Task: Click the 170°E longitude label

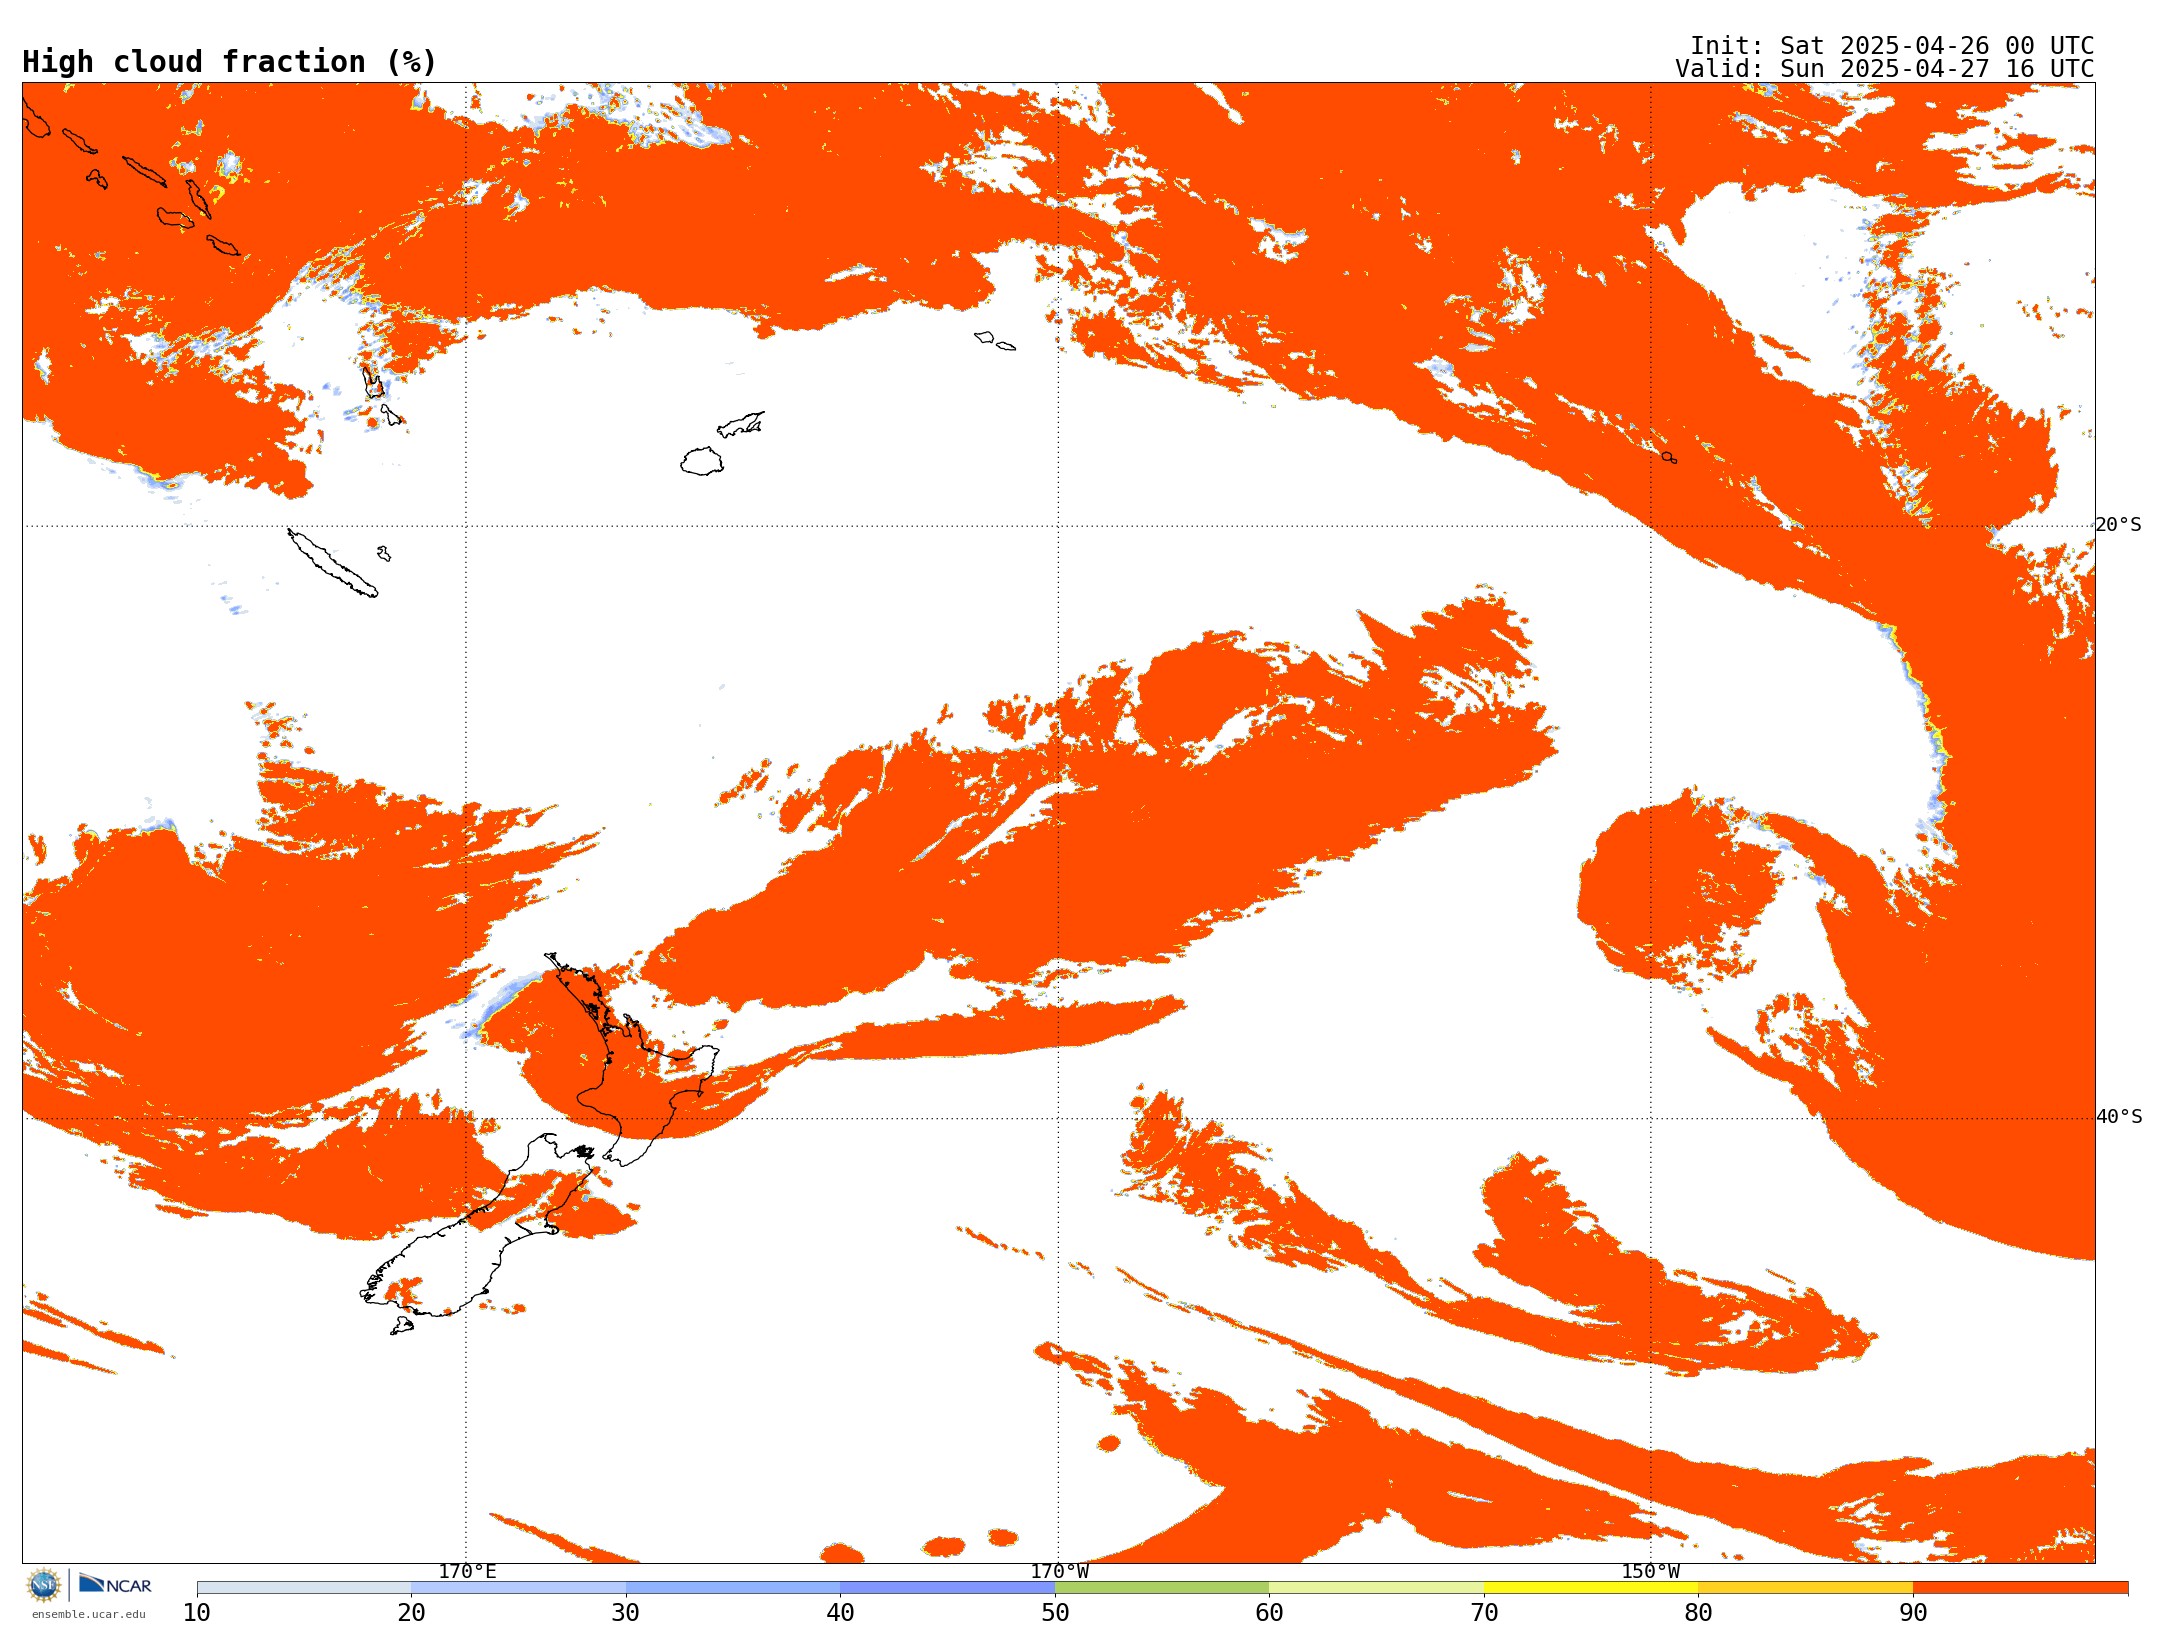Action: (467, 1571)
